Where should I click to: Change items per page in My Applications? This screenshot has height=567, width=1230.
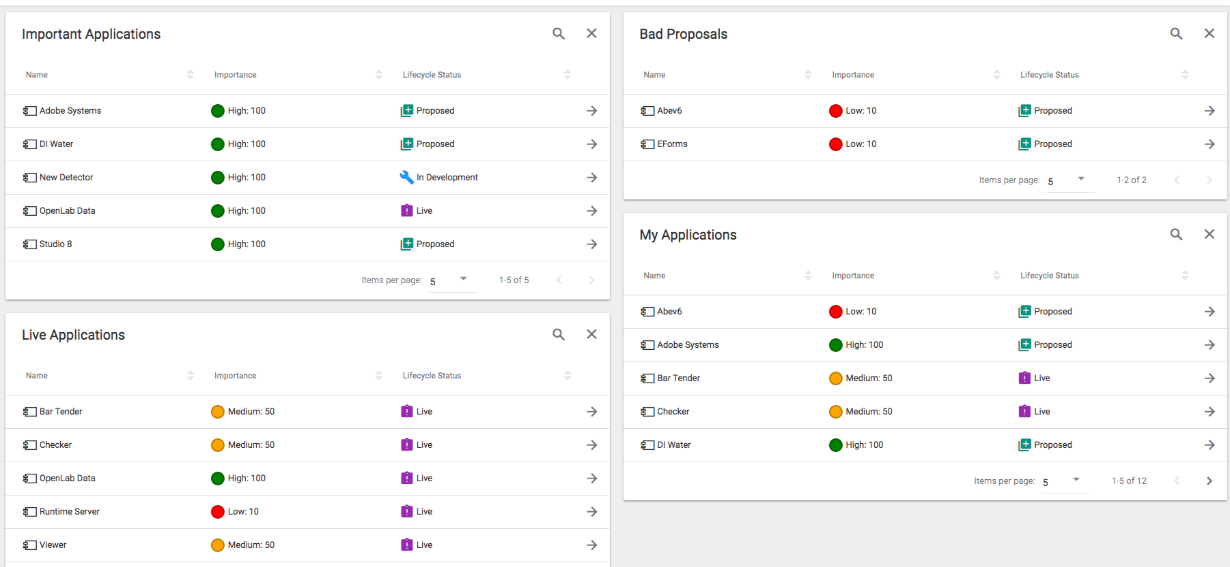point(1076,481)
